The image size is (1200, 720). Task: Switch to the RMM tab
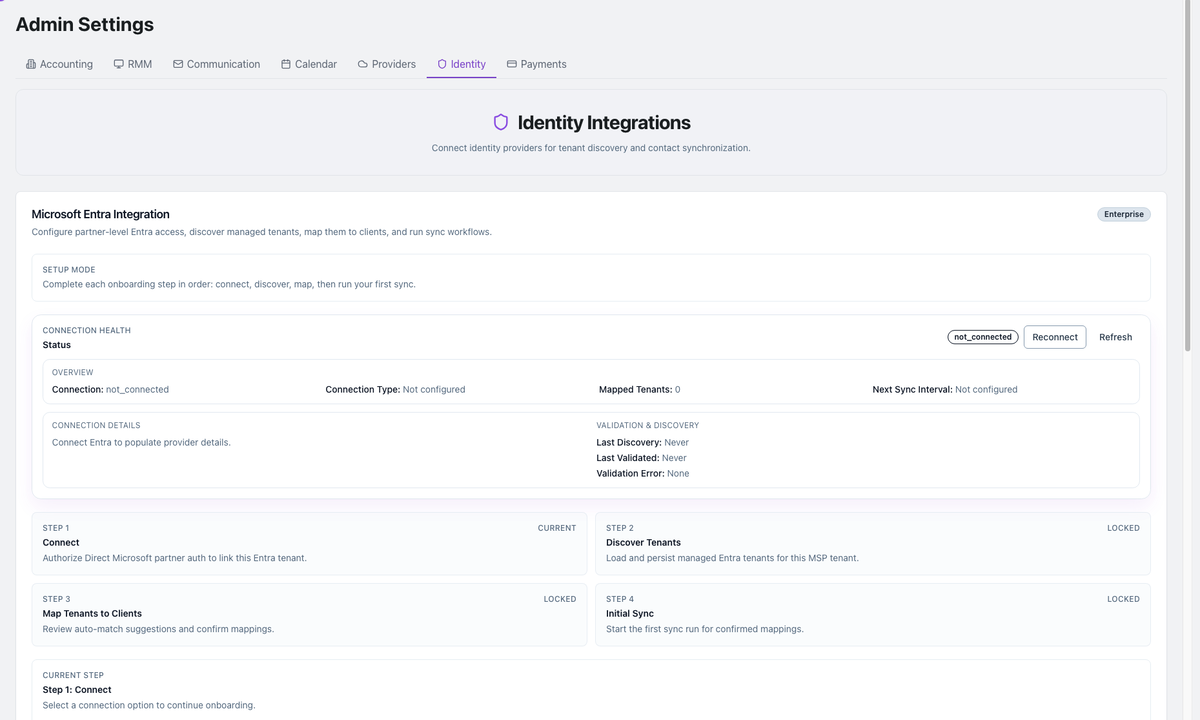click(x=133, y=64)
